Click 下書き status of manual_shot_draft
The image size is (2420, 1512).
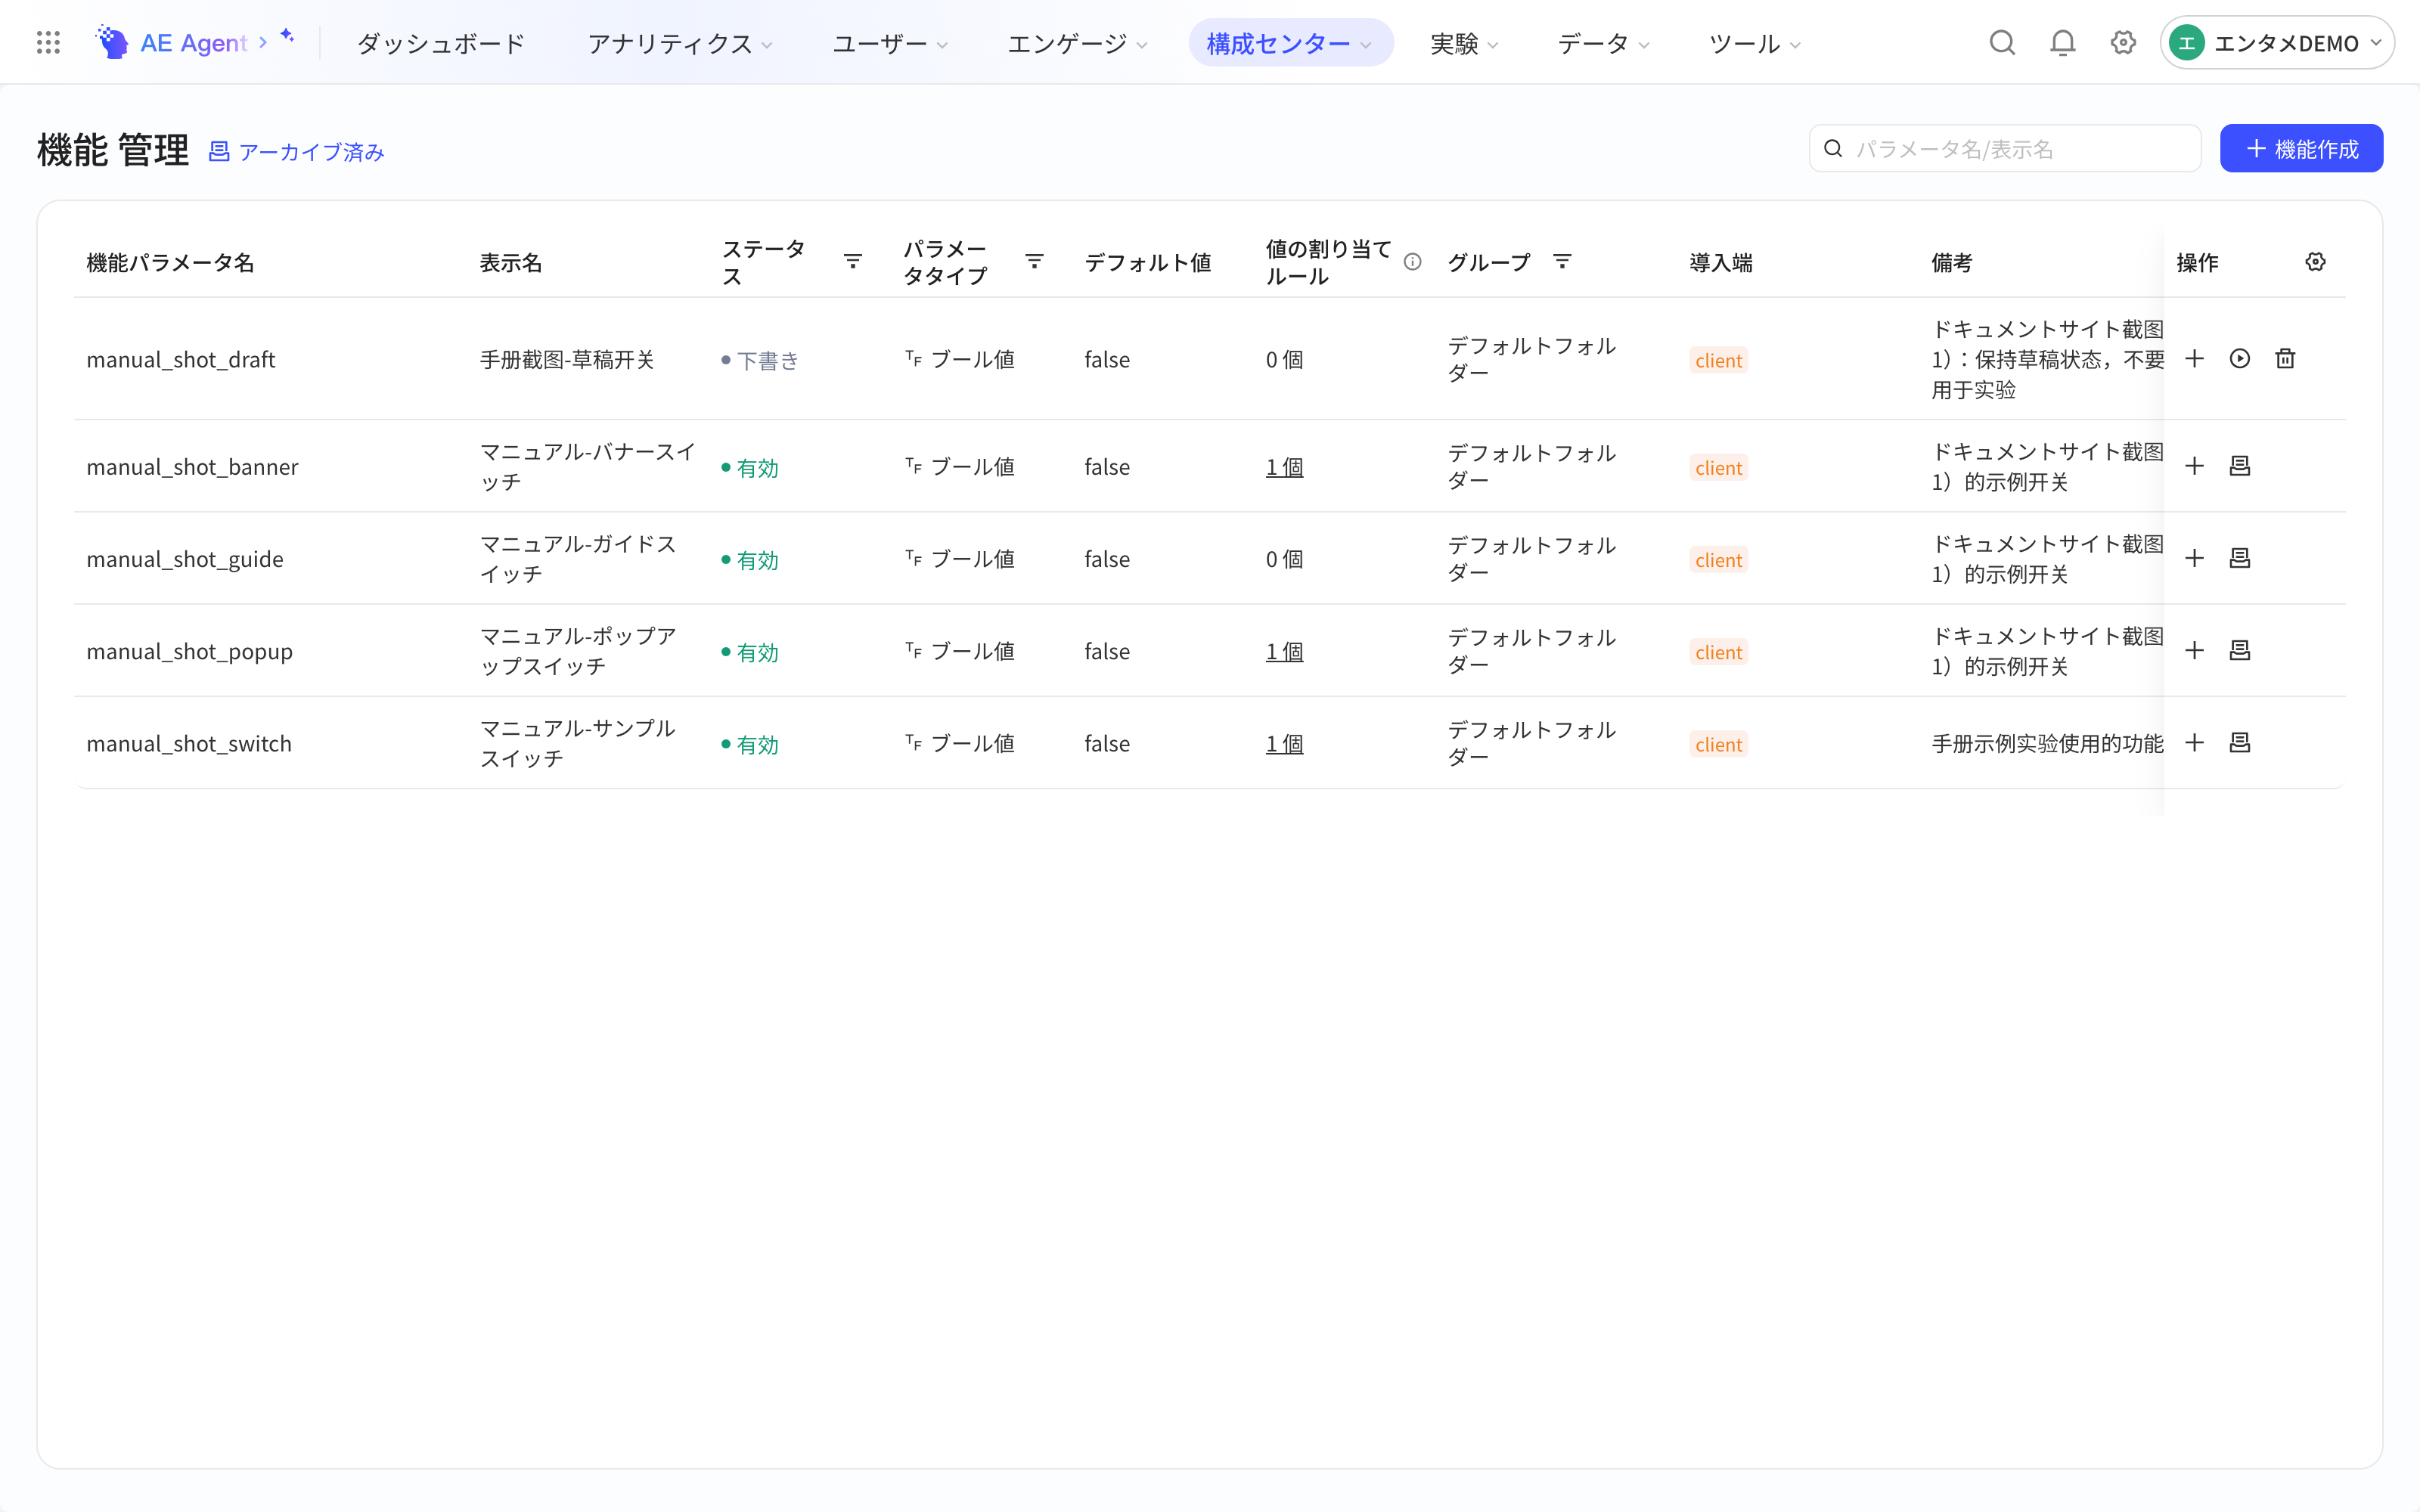(x=760, y=360)
